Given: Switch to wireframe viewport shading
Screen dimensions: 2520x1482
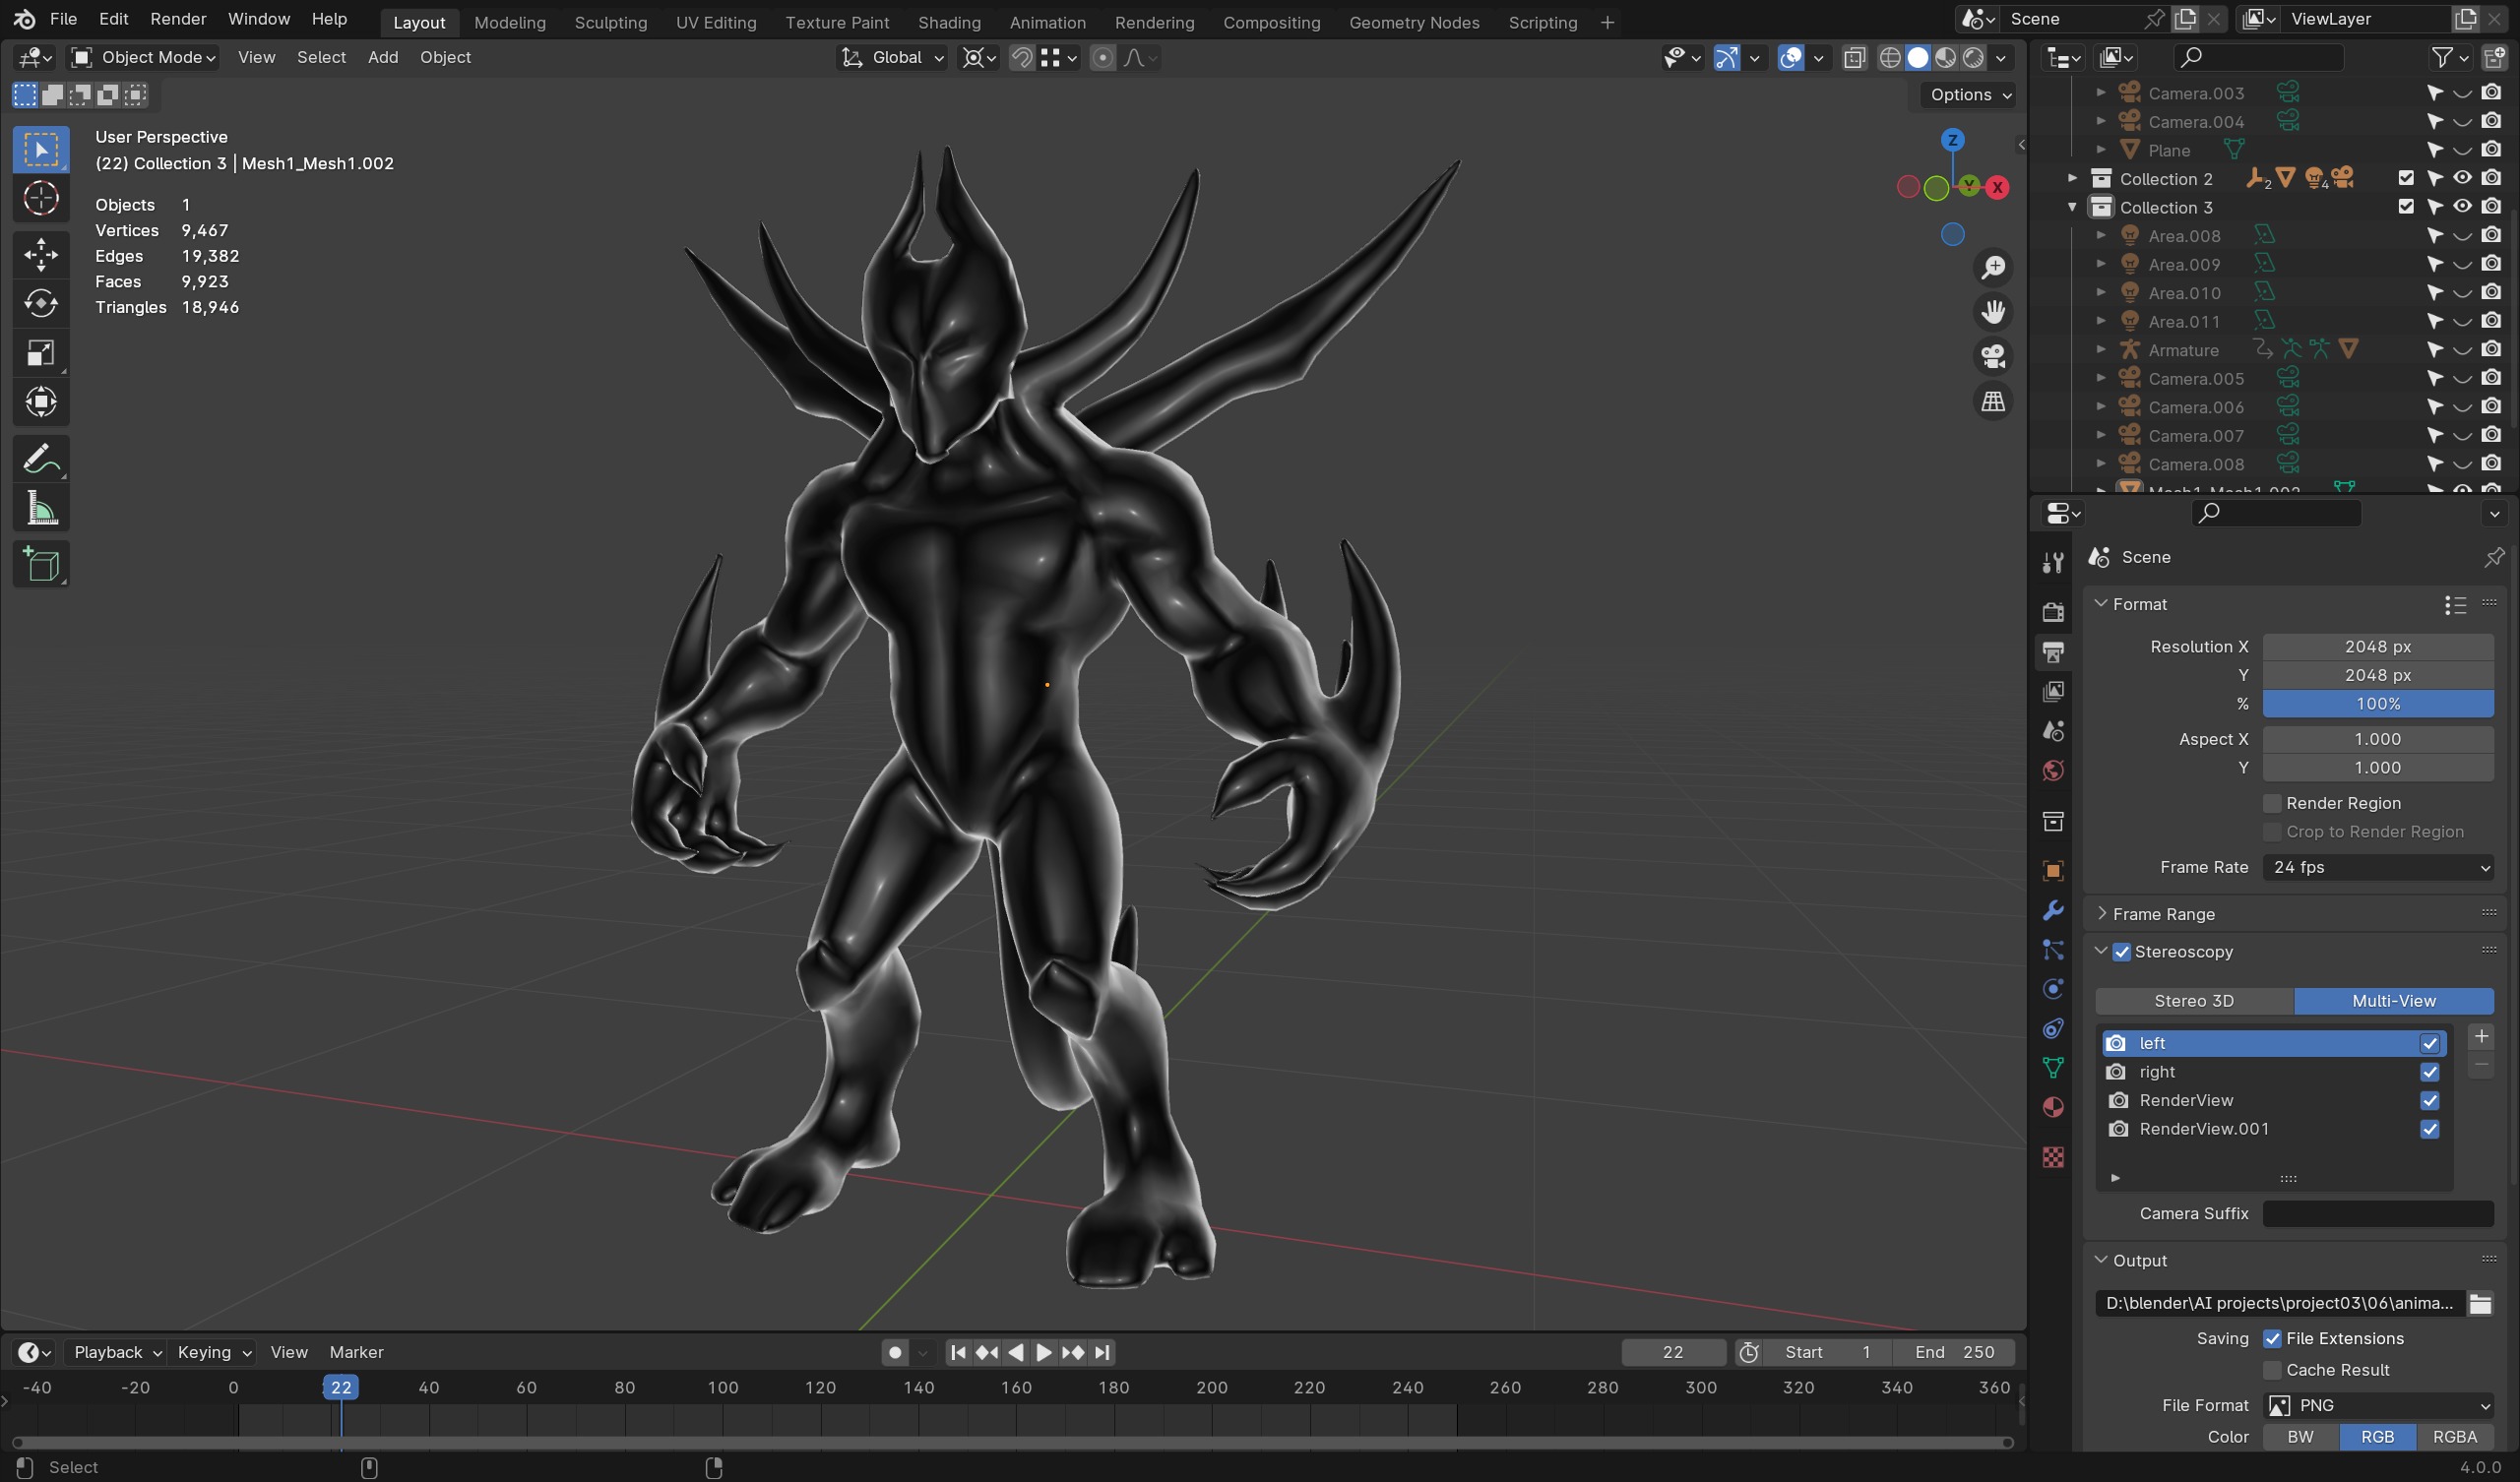Looking at the screenshot, I should [1890, 58].
